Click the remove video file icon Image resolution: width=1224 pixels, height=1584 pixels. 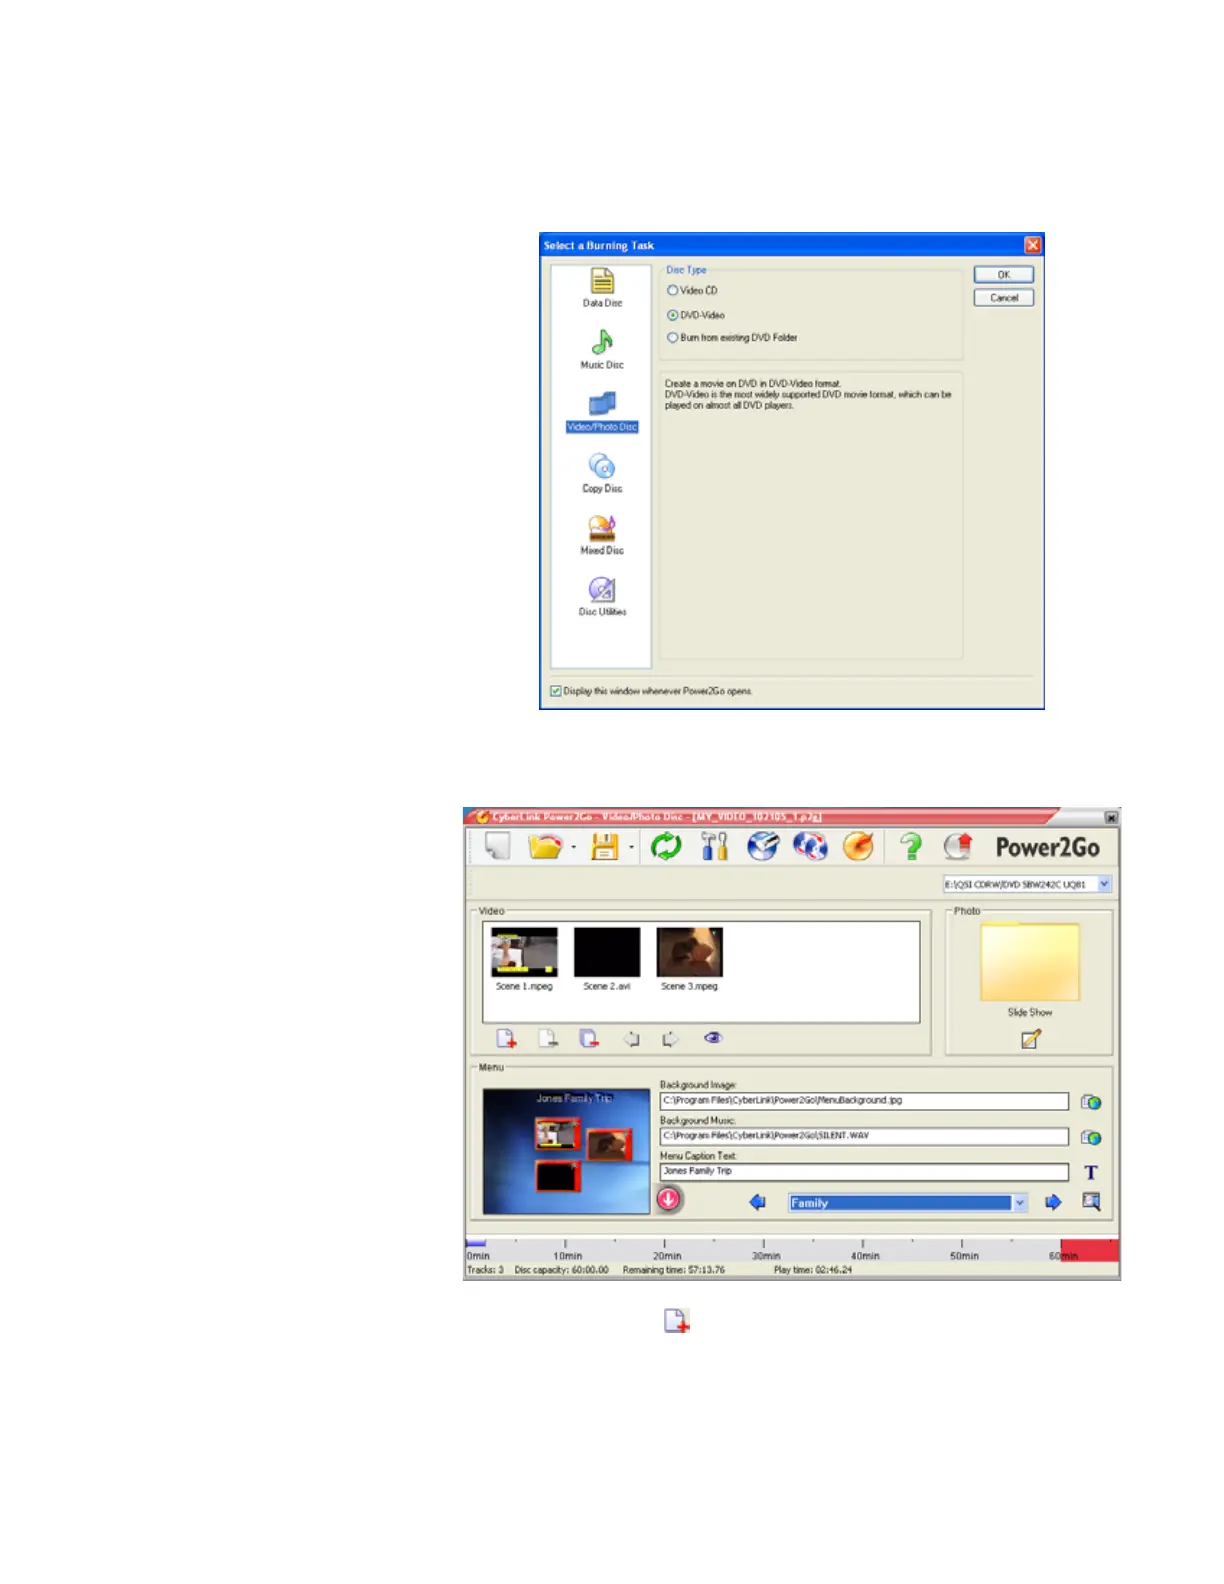pyautogui.click(x=548, y=1039)
